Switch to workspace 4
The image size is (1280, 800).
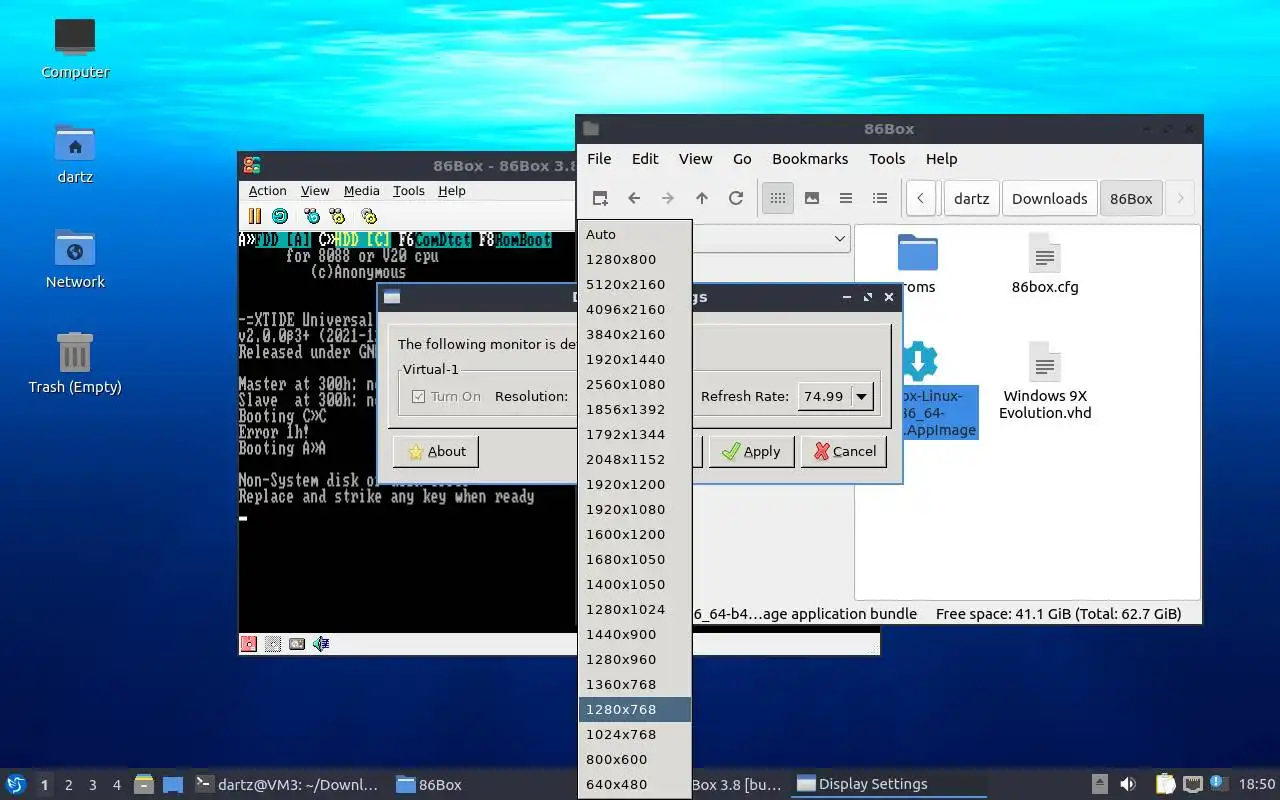coord(116,785)
